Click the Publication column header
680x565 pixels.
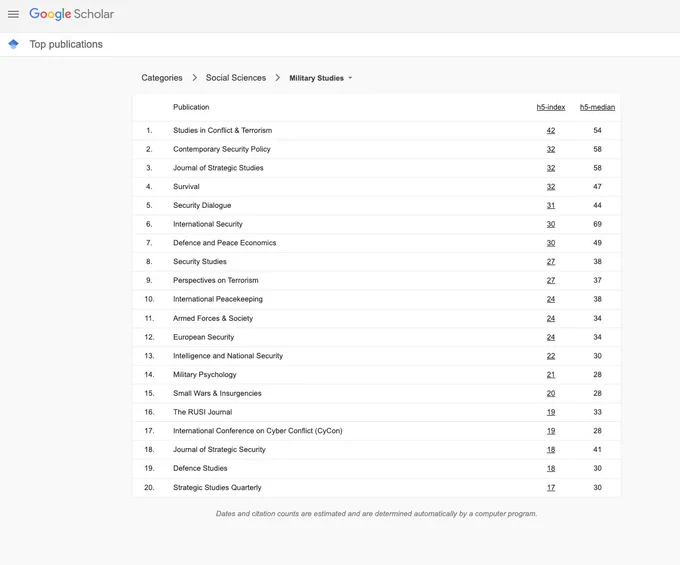(x=191, y=107)
